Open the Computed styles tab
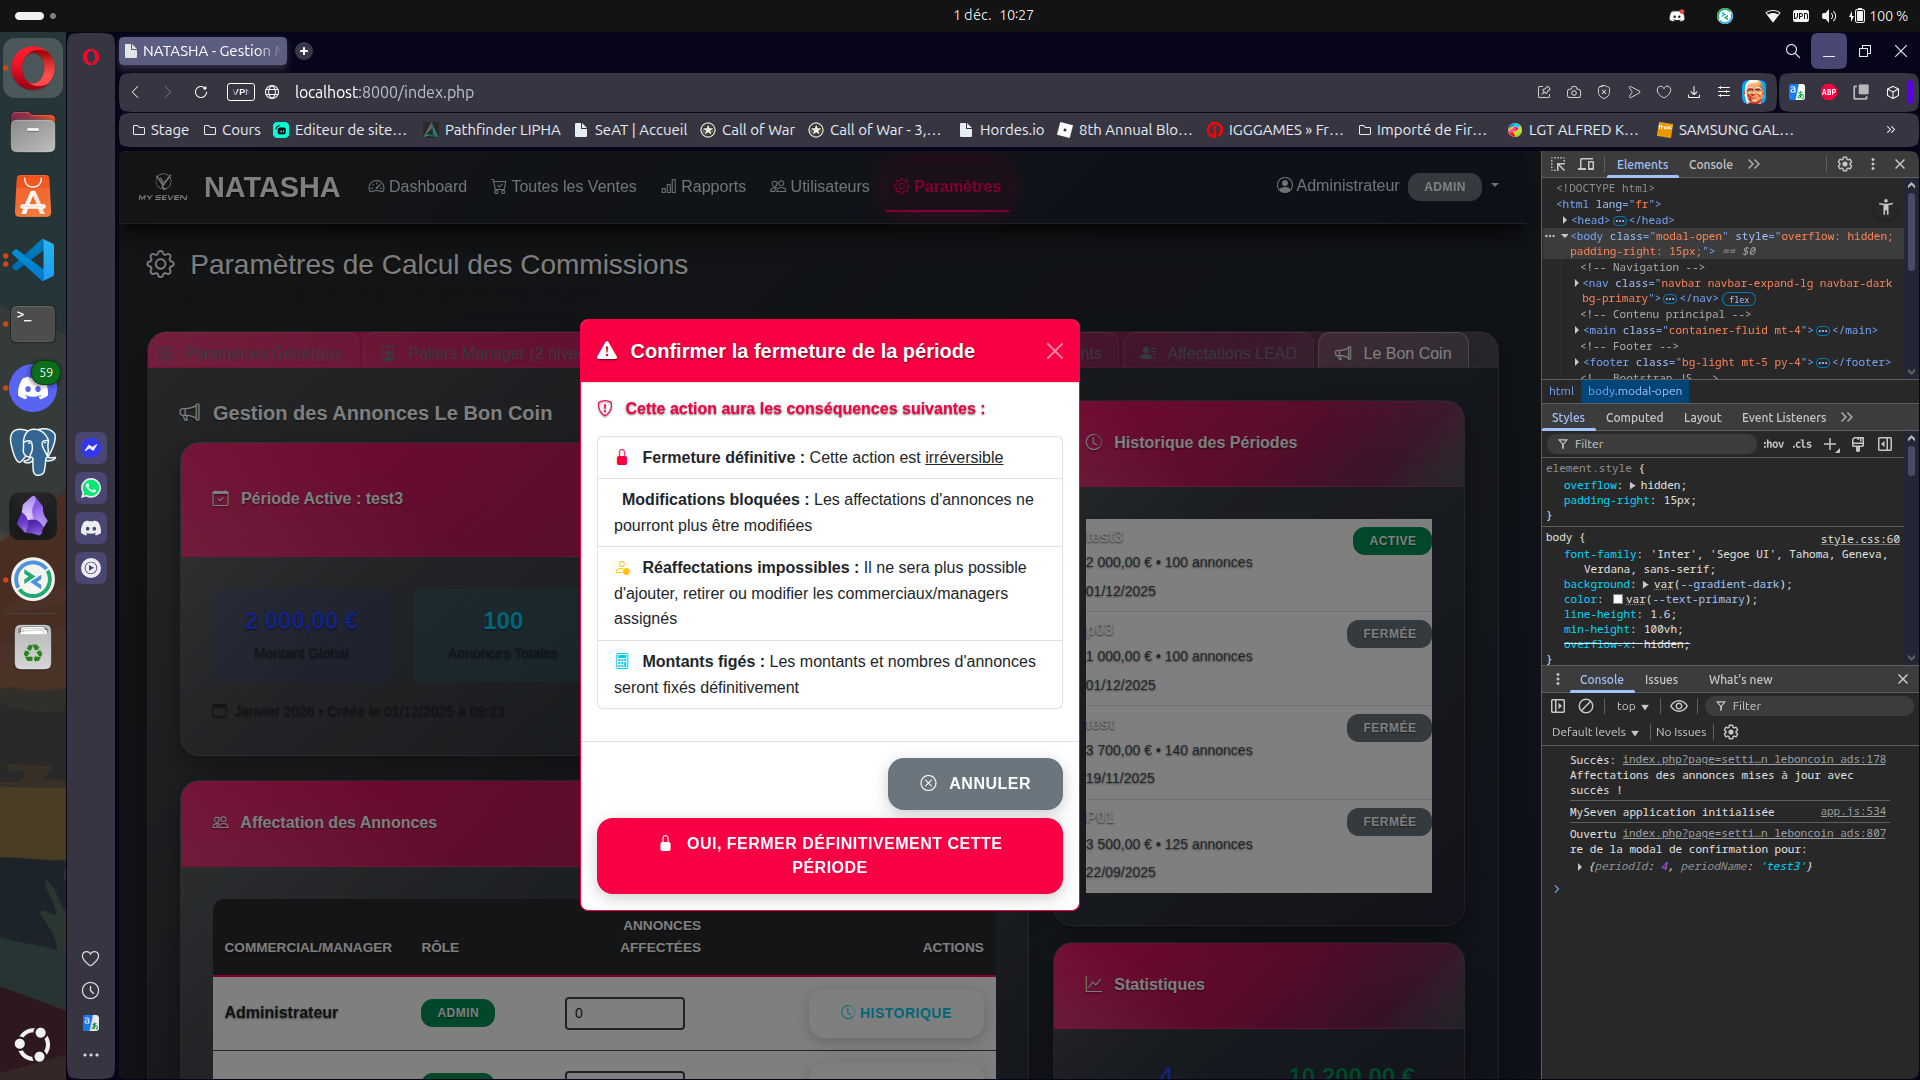Image resolution: width=1920 pixels, height=1080 pixels. [x=1634, y=418]
